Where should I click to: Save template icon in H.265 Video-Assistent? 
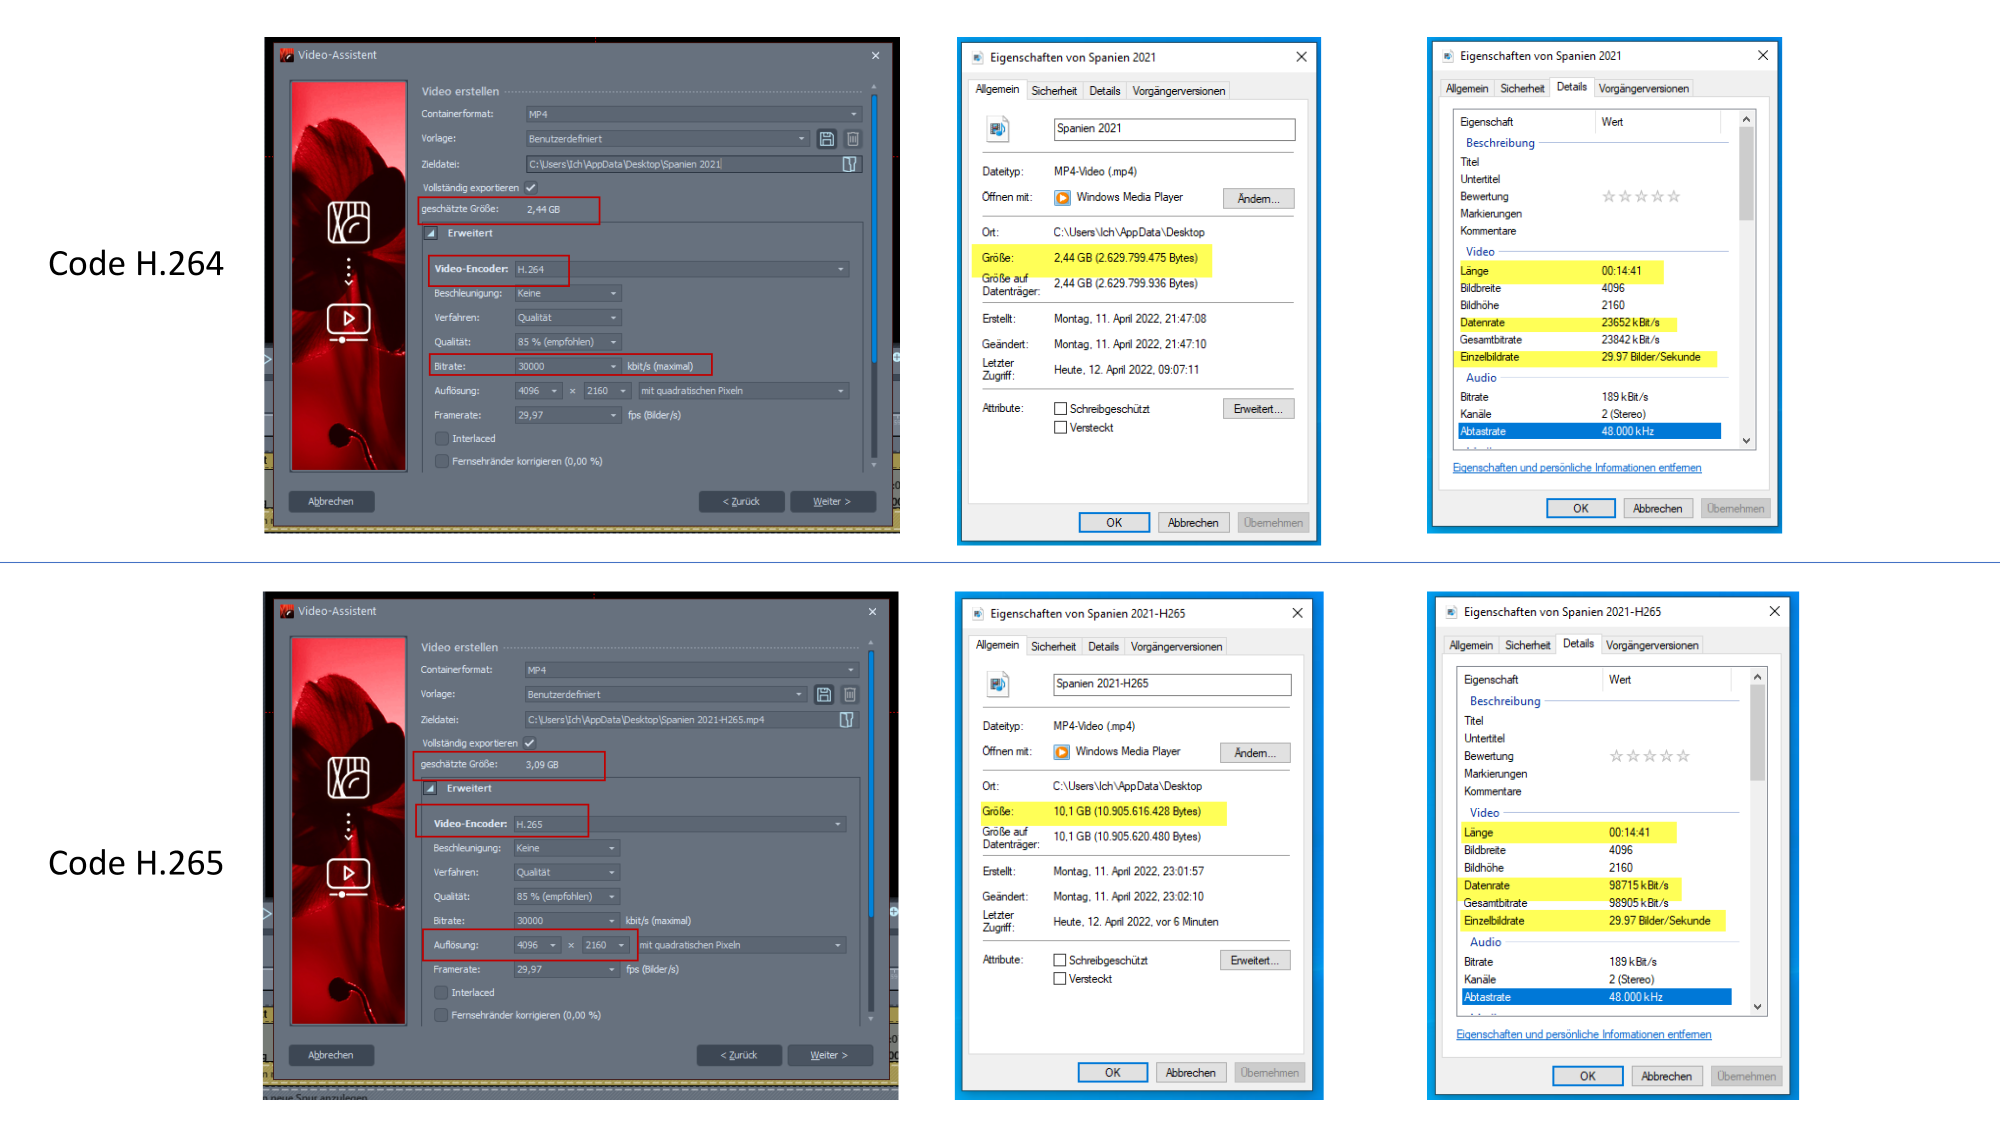[x=823, y=694]
